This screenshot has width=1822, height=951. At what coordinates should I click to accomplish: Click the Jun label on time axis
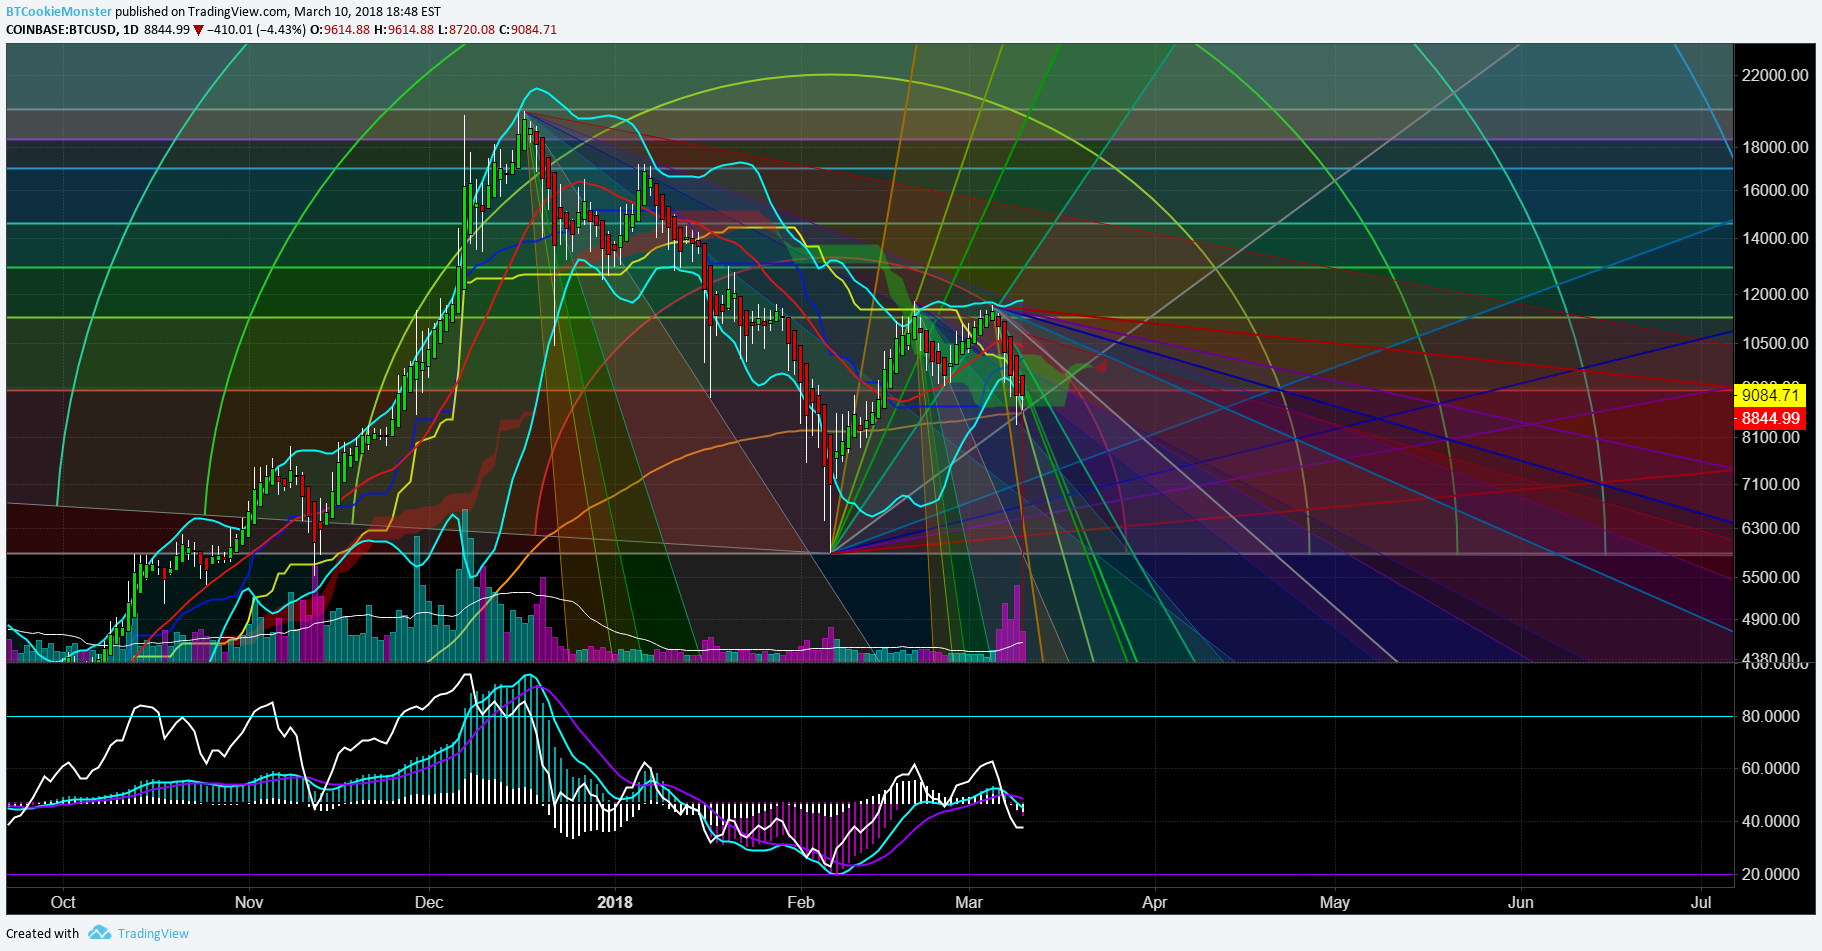(1521, 902)
